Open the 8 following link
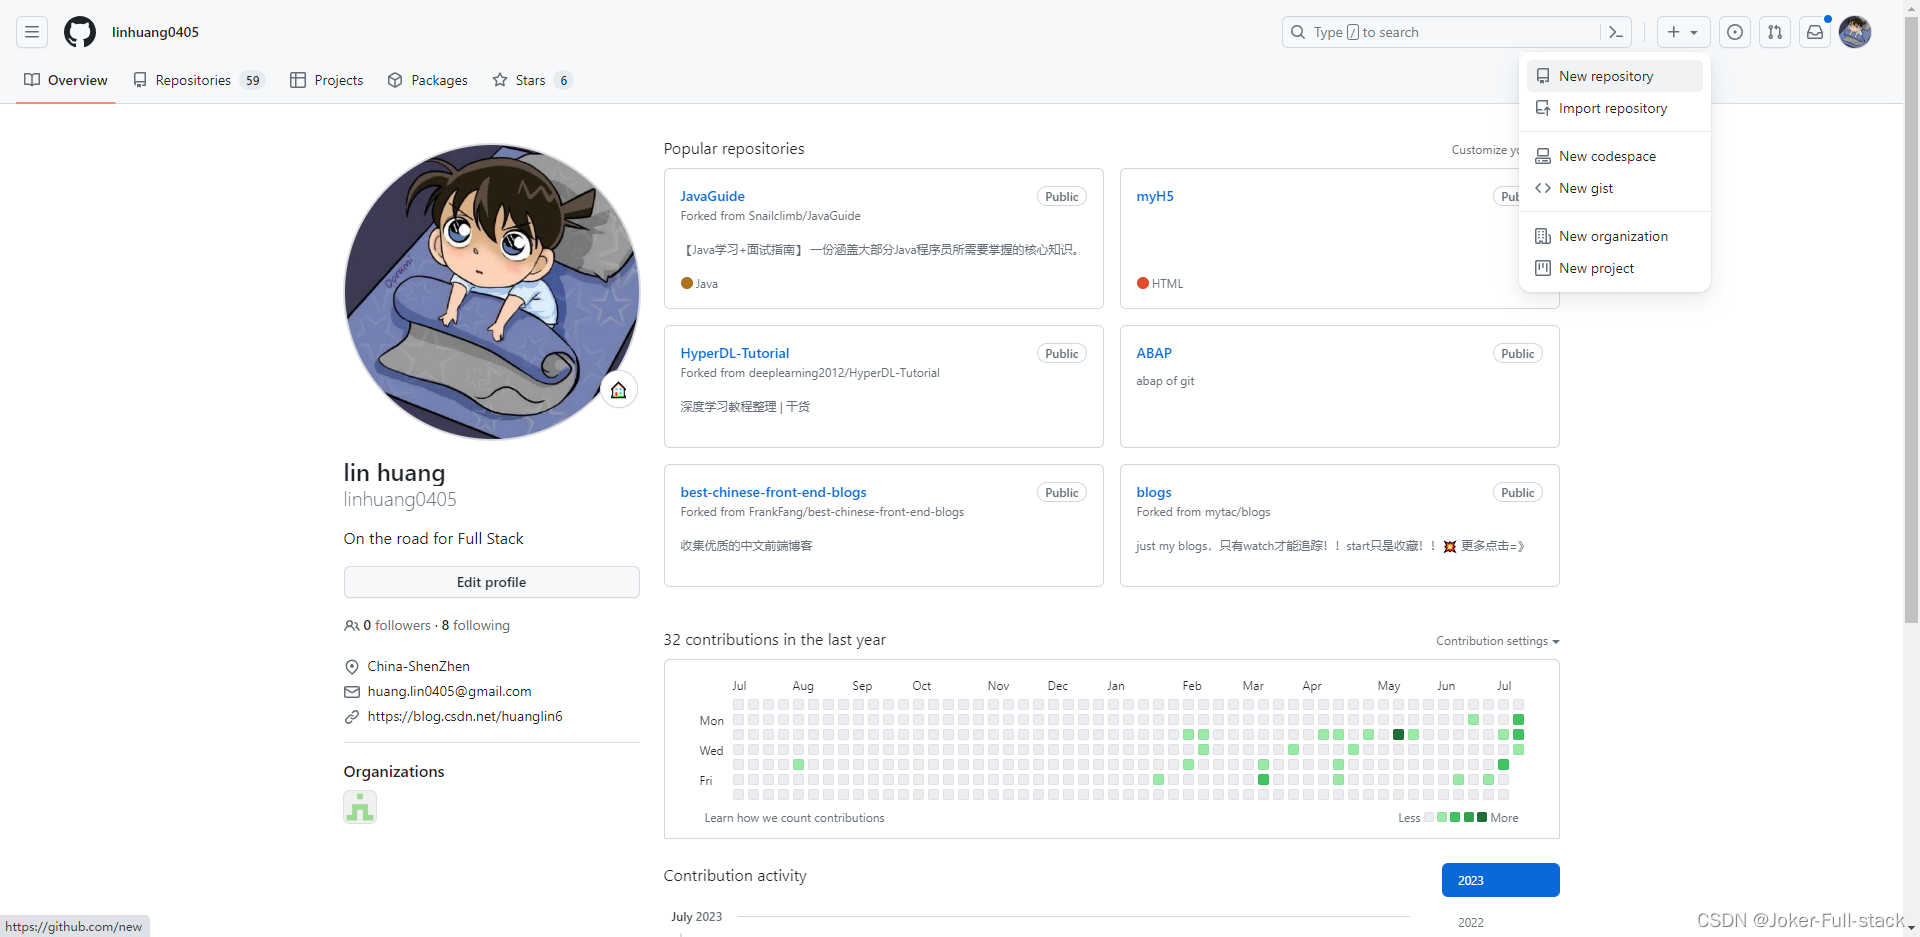1920x937 pixels. pos(476,626)
